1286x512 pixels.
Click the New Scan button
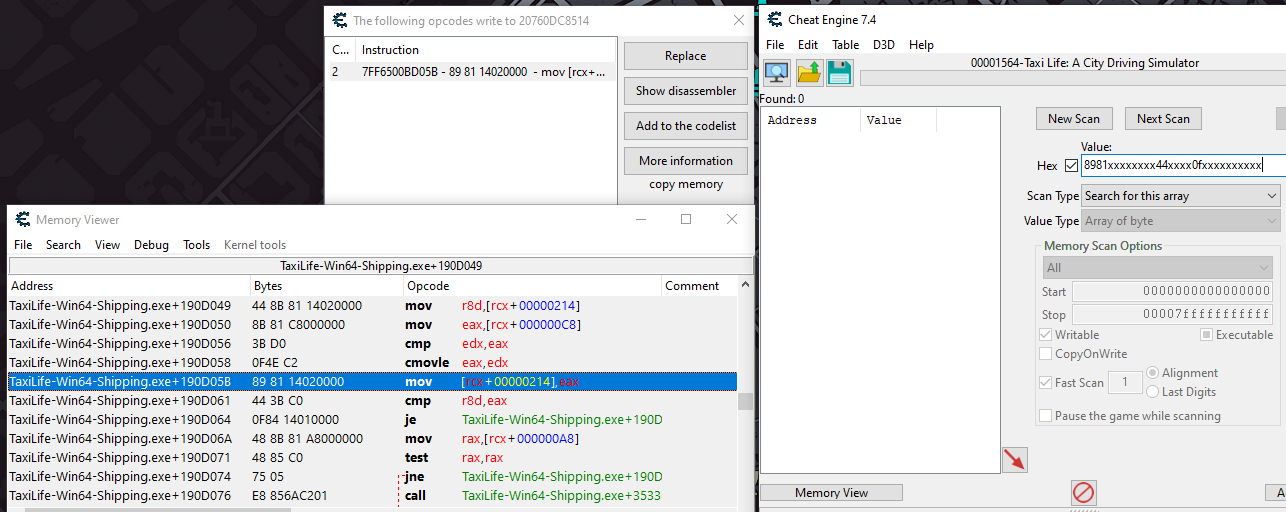(x=1073, y=119)
